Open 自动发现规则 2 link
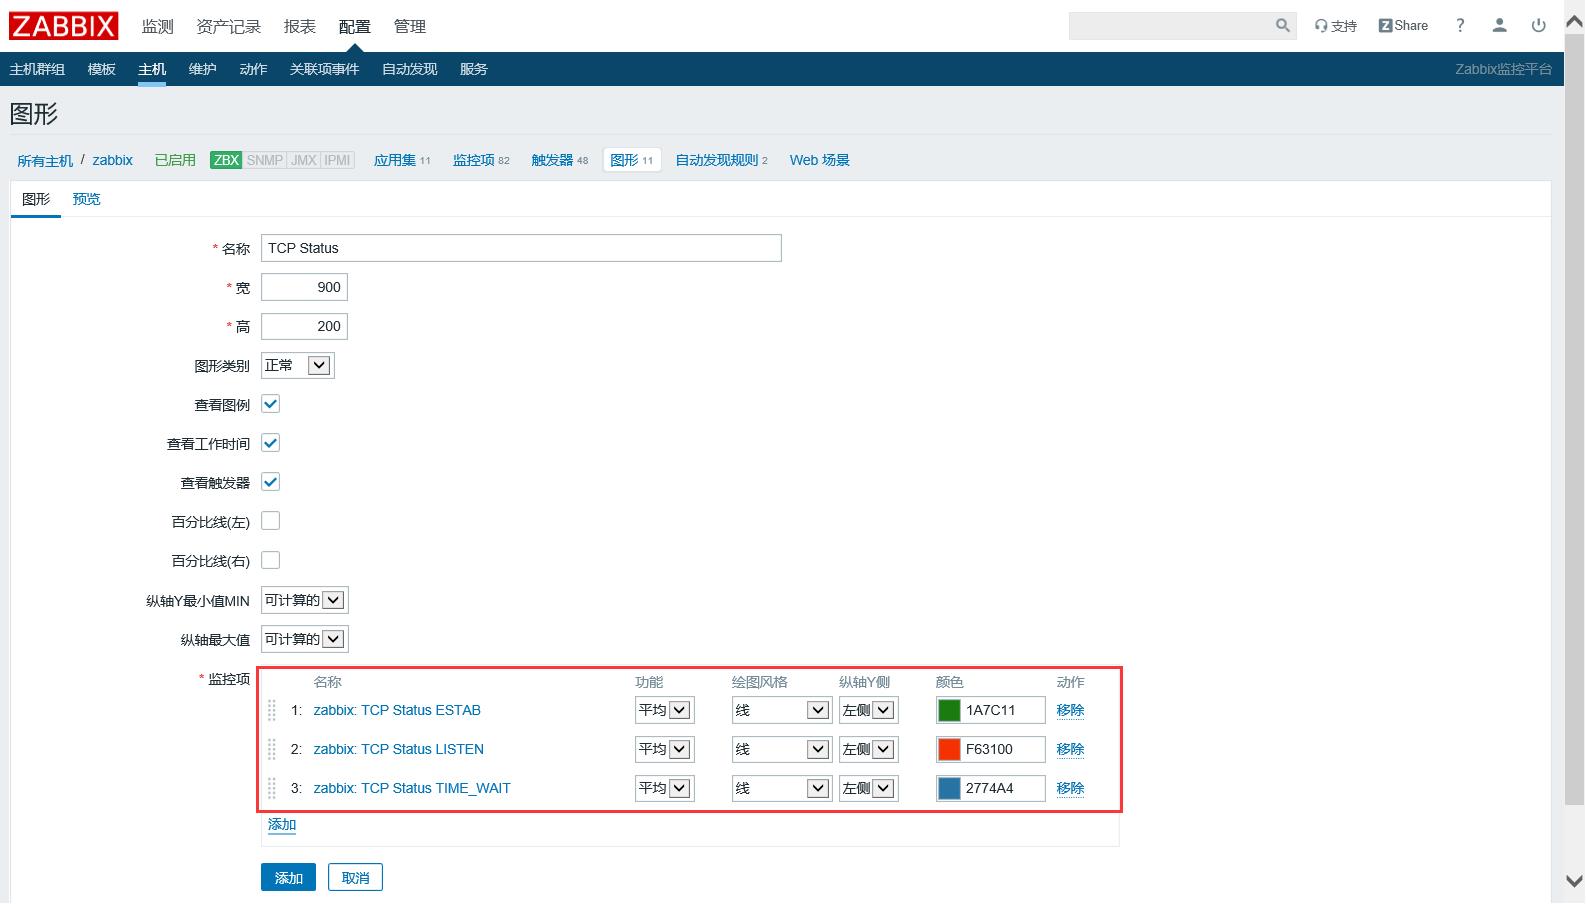Image resolution: width=1586 pixels, height=904 pixels. [x=721, y=160]
